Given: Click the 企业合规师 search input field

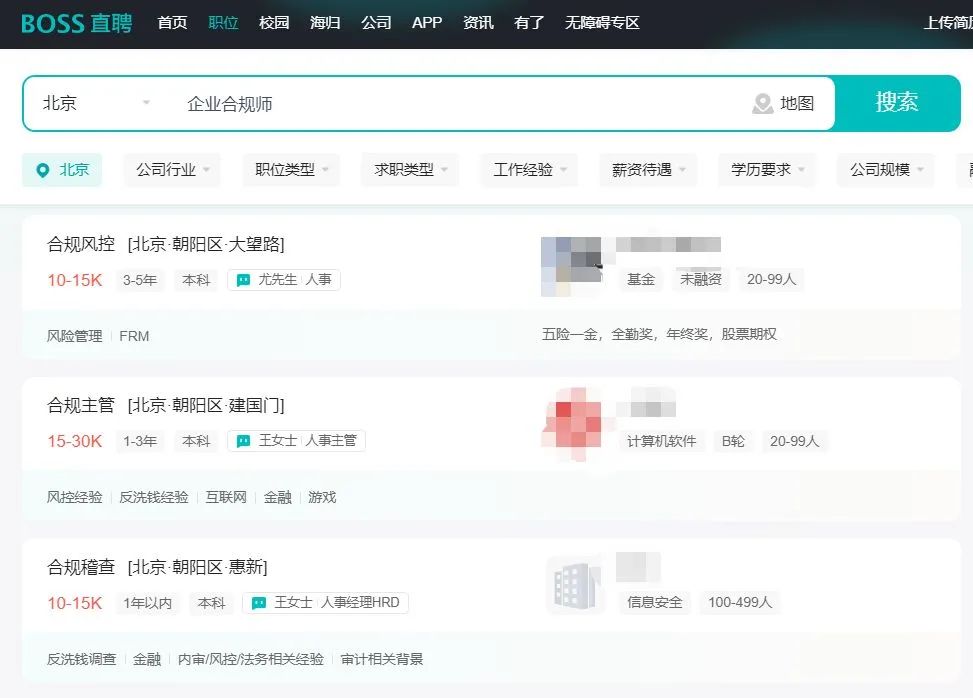Looking at the screenshot, I should pyautogui.click(x=459, y=104).
